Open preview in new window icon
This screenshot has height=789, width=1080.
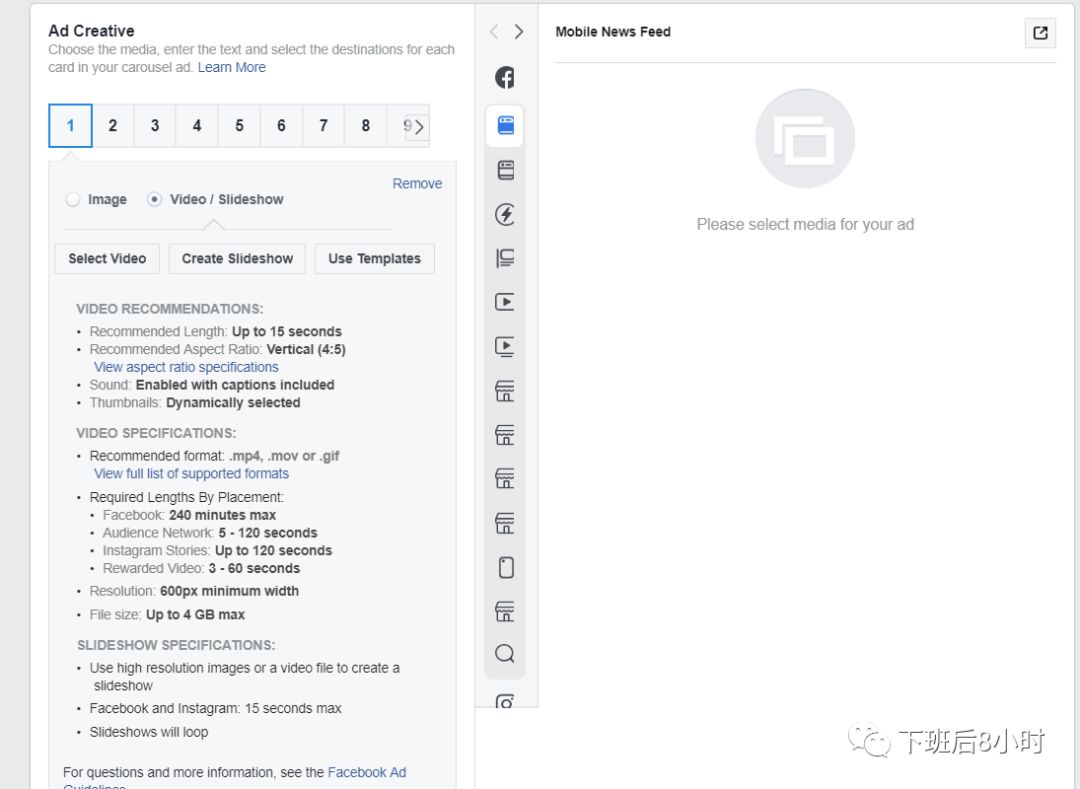1040,32
